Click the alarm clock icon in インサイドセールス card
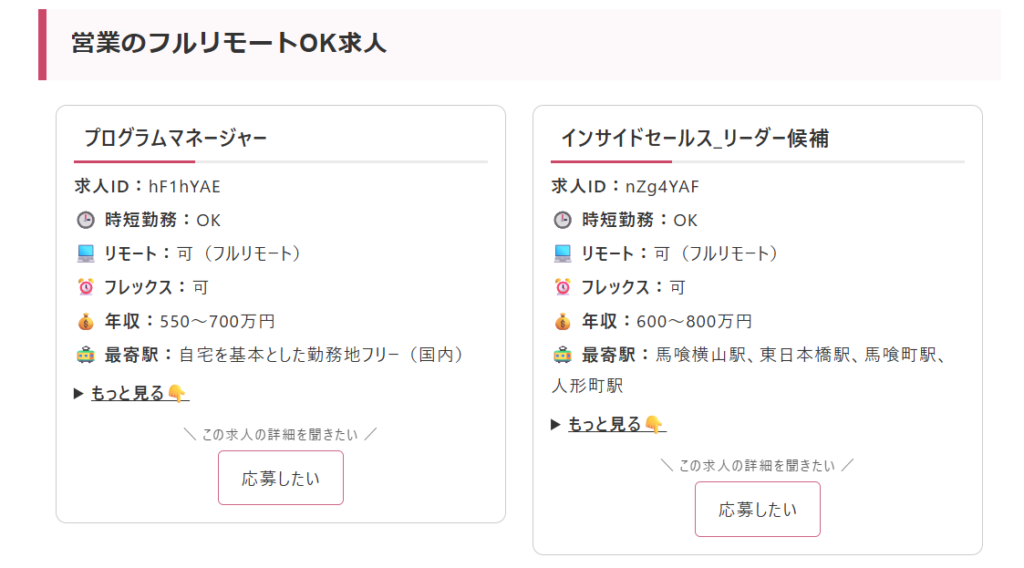 tap(562, 287)
